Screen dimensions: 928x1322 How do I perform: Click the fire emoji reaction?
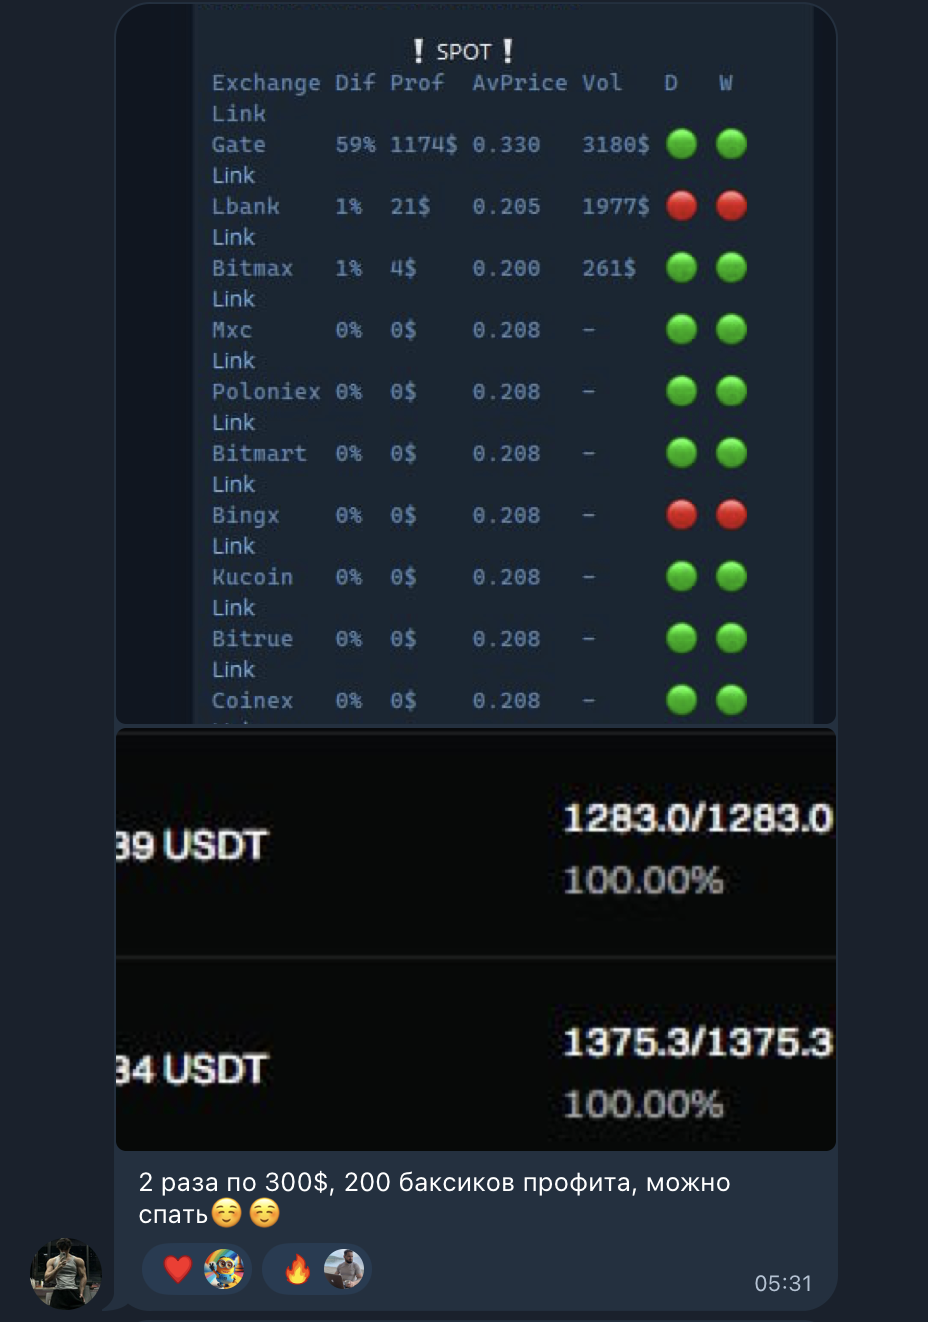click(x=297, y=1269)
